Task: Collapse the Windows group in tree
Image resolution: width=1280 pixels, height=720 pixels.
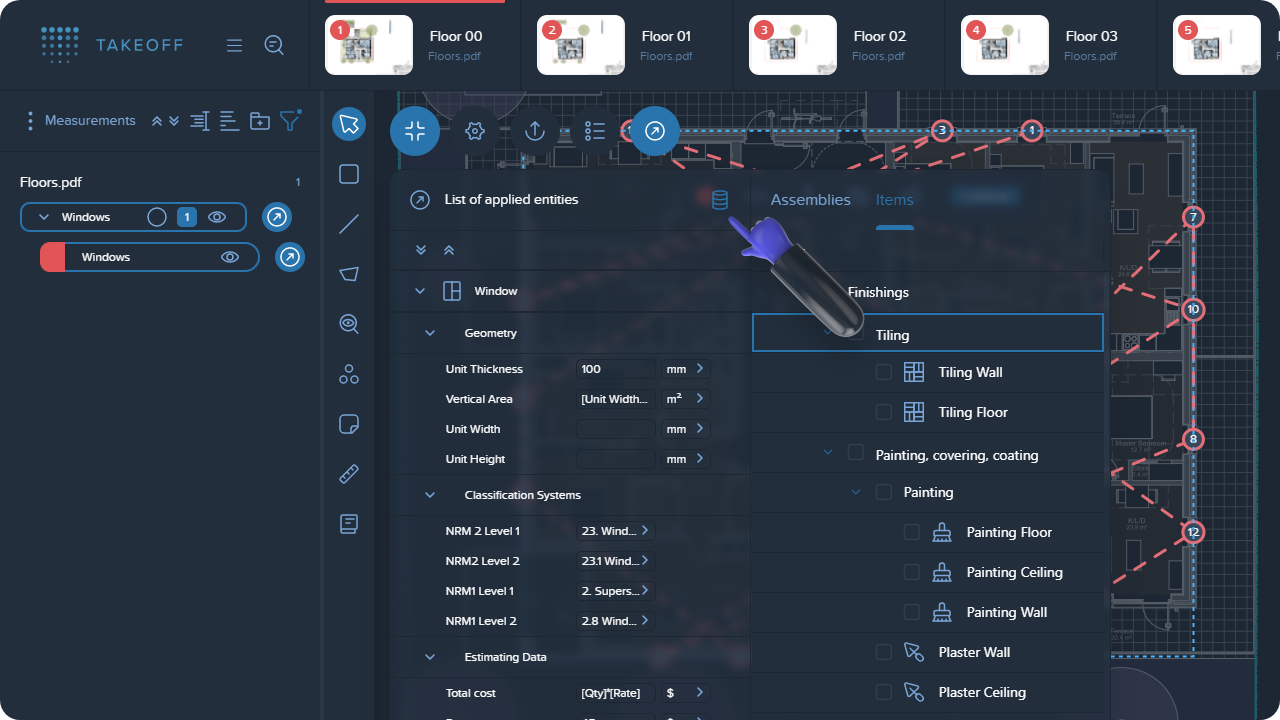Action: click(44, 217)
